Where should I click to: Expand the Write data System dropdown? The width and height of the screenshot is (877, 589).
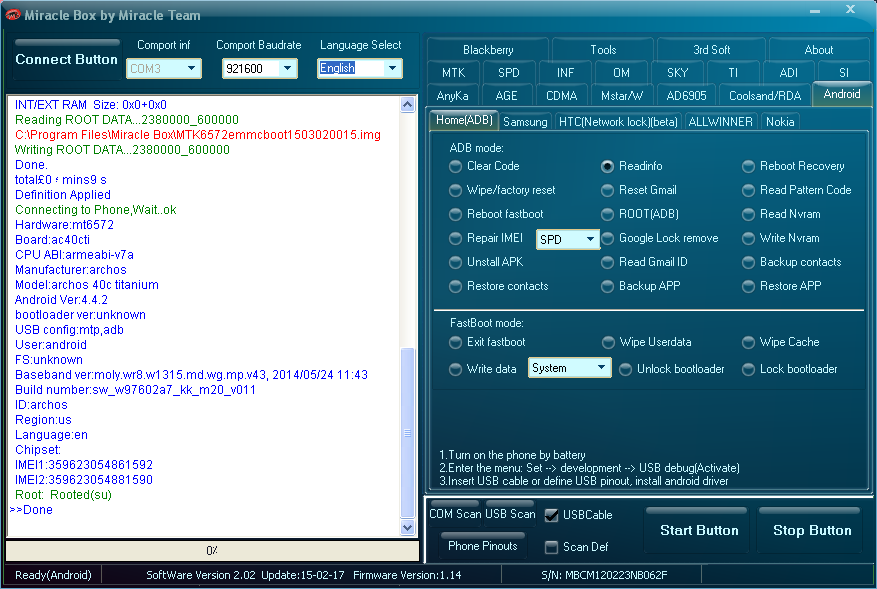[569, 368]
